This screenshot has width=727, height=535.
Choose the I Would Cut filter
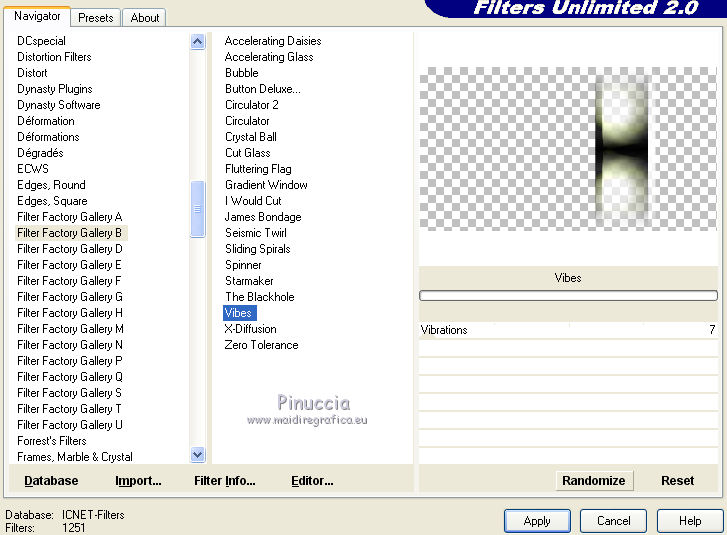tap(253, 201)
